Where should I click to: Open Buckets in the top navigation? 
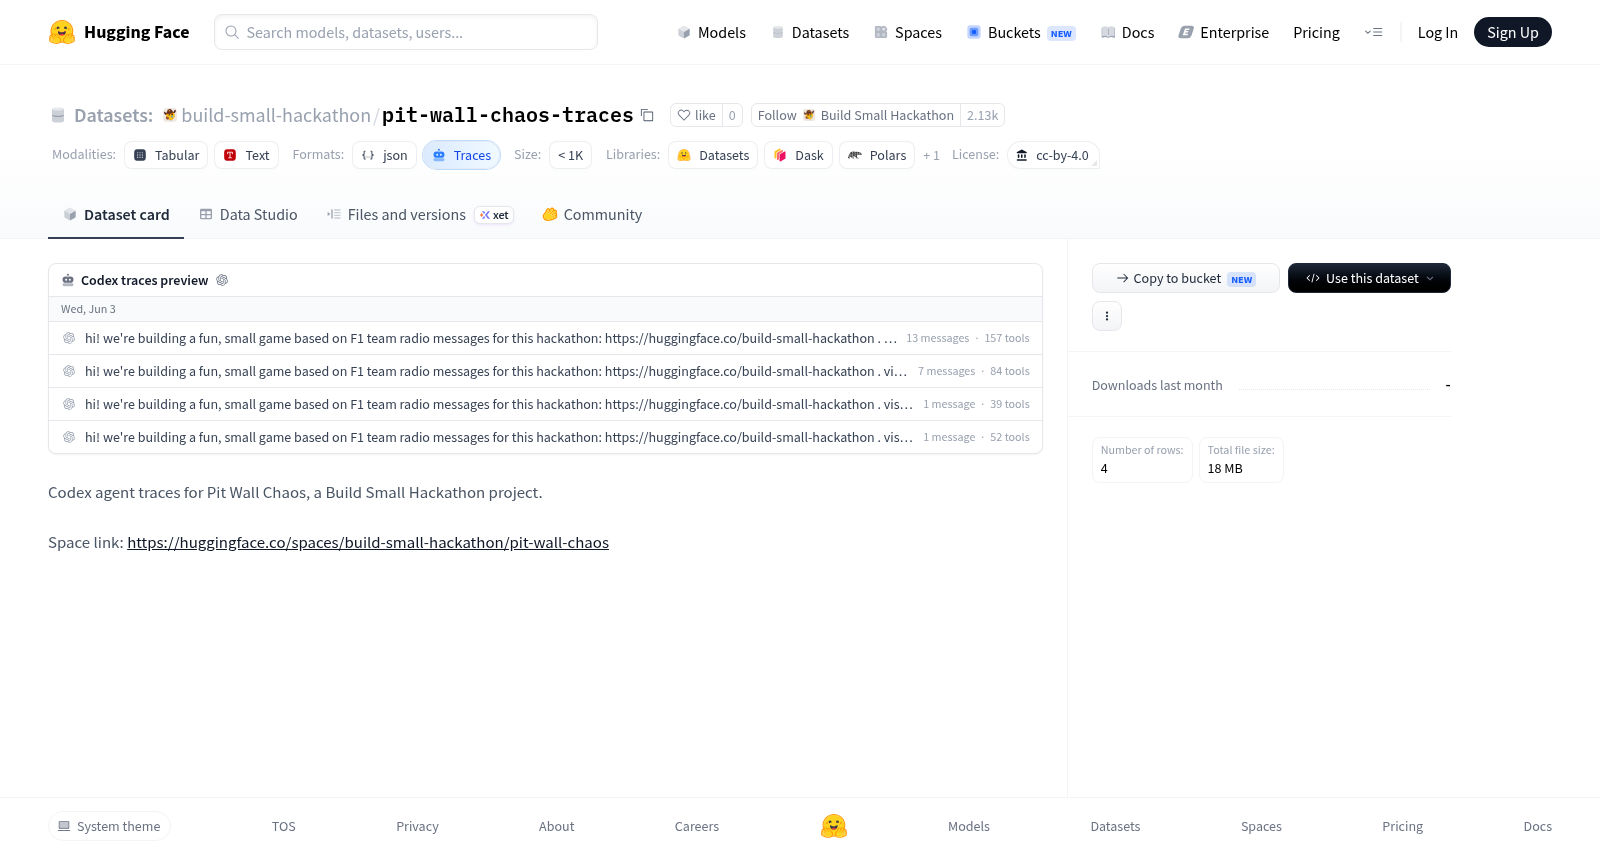coord(1020,33)
